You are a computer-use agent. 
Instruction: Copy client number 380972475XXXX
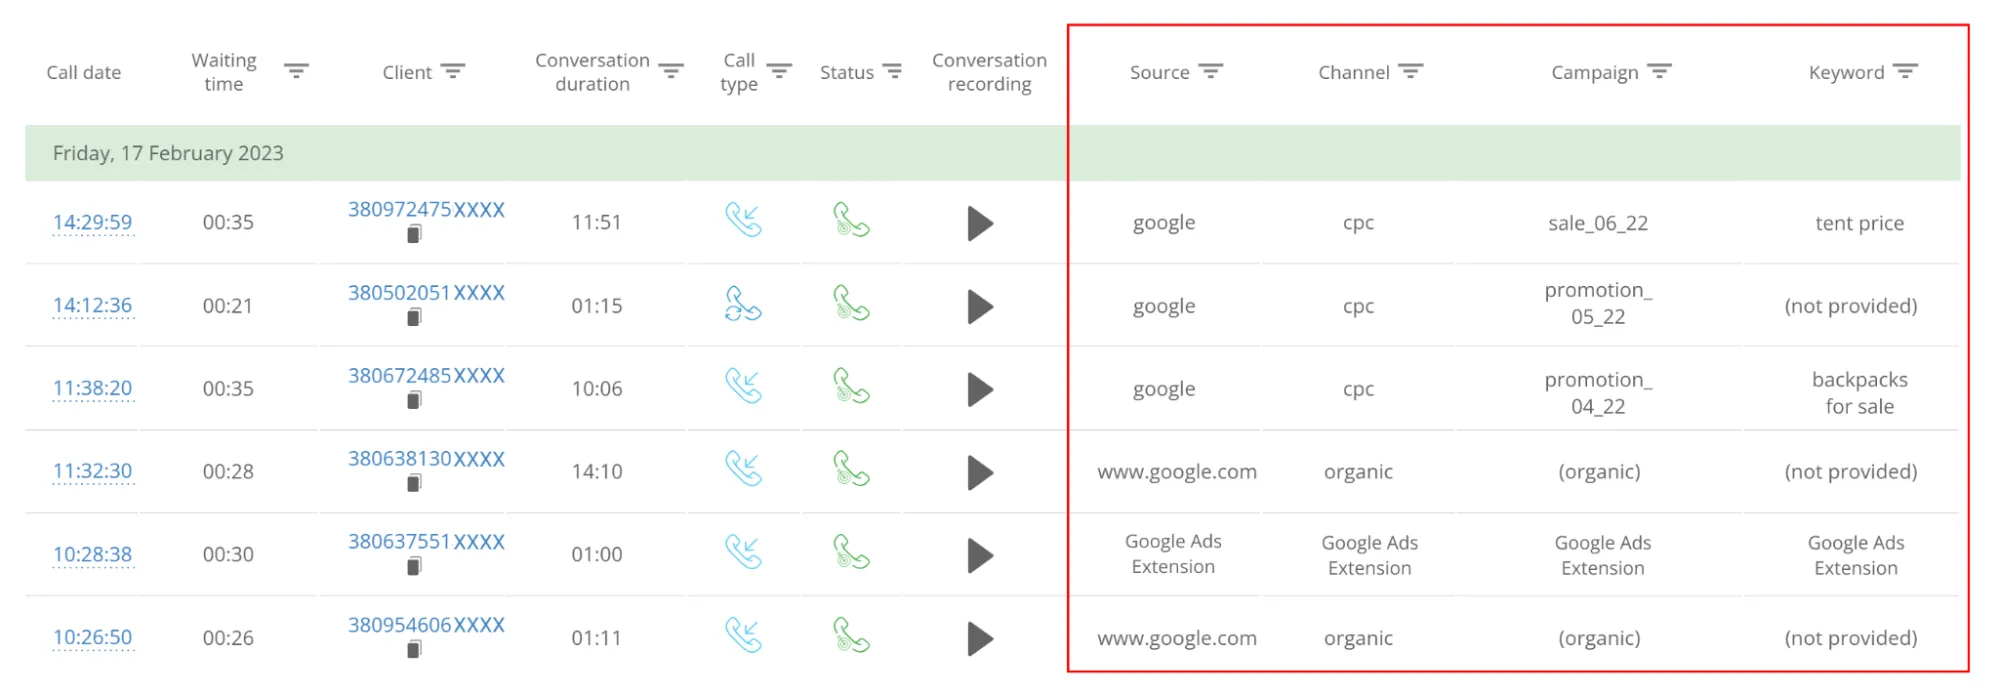[x=414, y=234]
